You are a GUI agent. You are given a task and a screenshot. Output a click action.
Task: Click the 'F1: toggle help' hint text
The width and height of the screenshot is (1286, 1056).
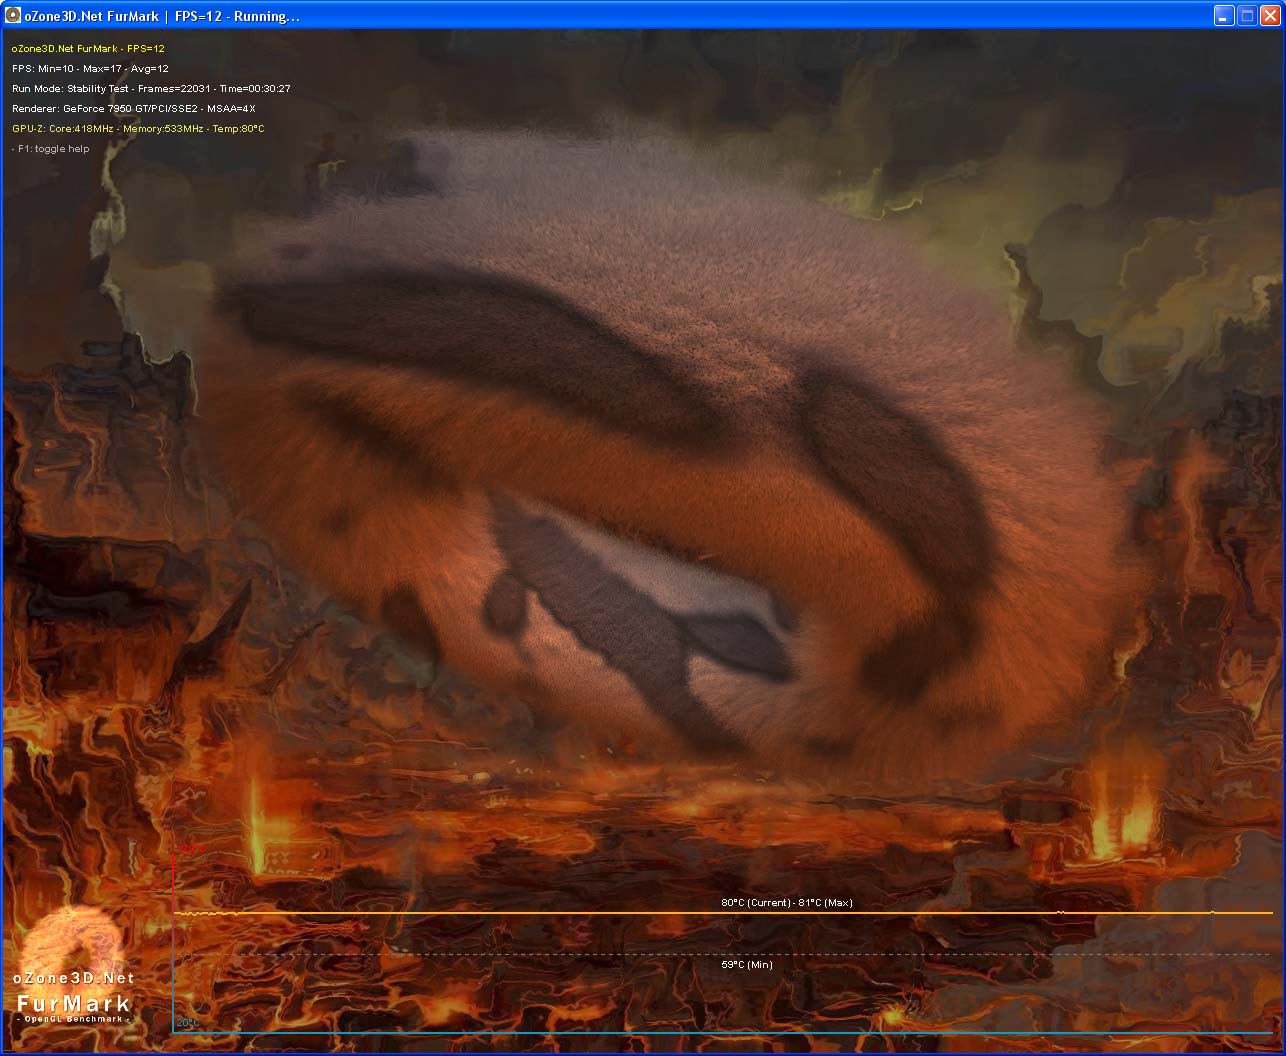51,149
